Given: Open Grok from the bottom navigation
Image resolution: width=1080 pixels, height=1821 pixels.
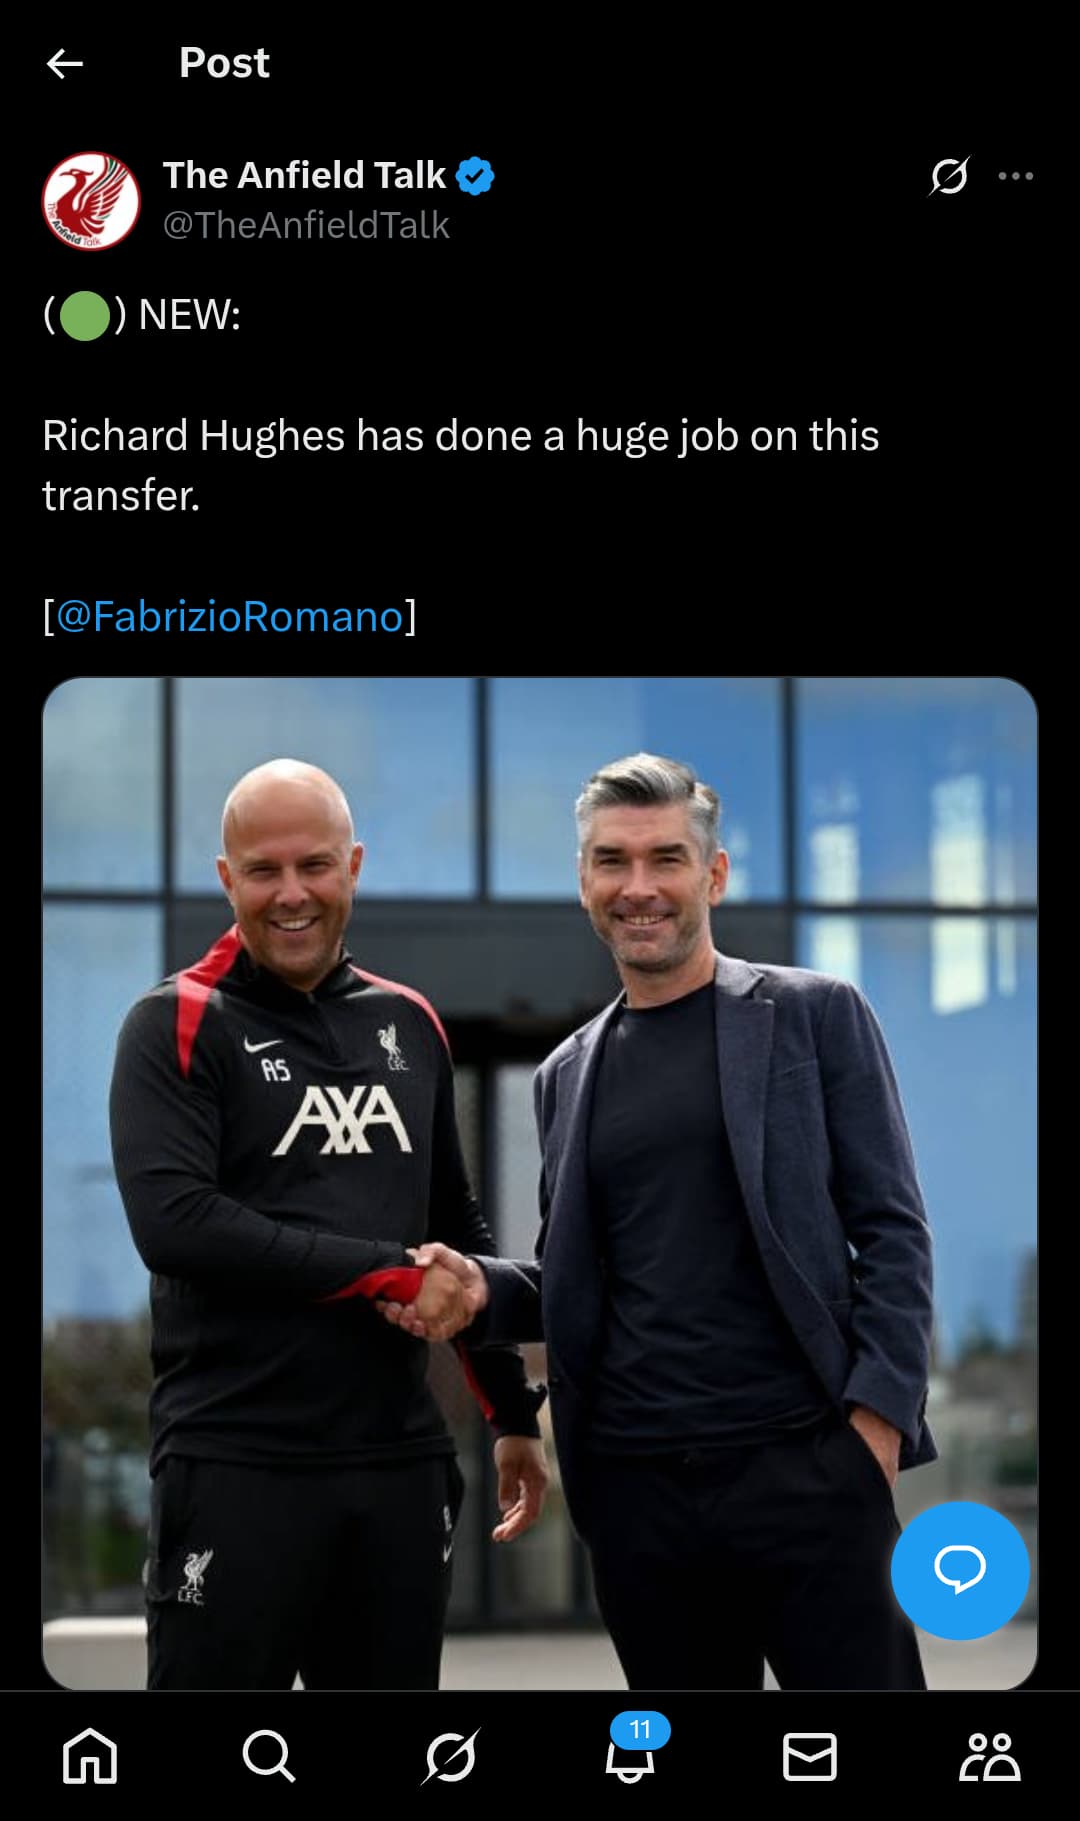Looking at the screenshot, I should 450,1756.
